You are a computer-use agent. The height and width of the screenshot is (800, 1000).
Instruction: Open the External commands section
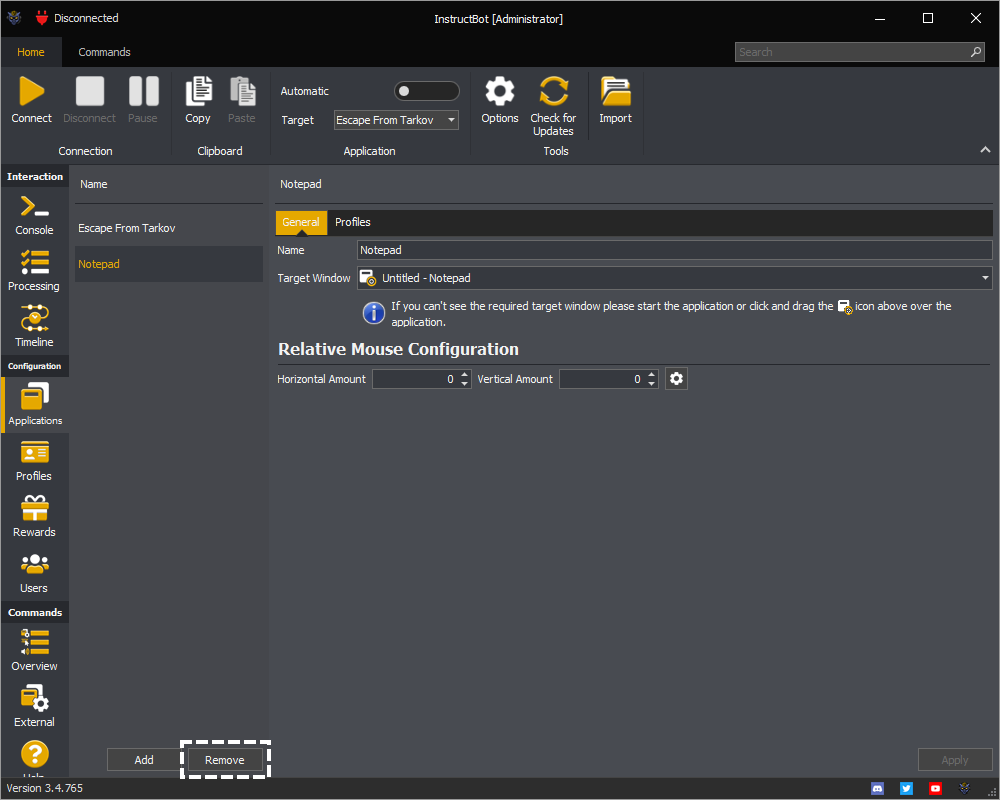click(x=34, y=707)
